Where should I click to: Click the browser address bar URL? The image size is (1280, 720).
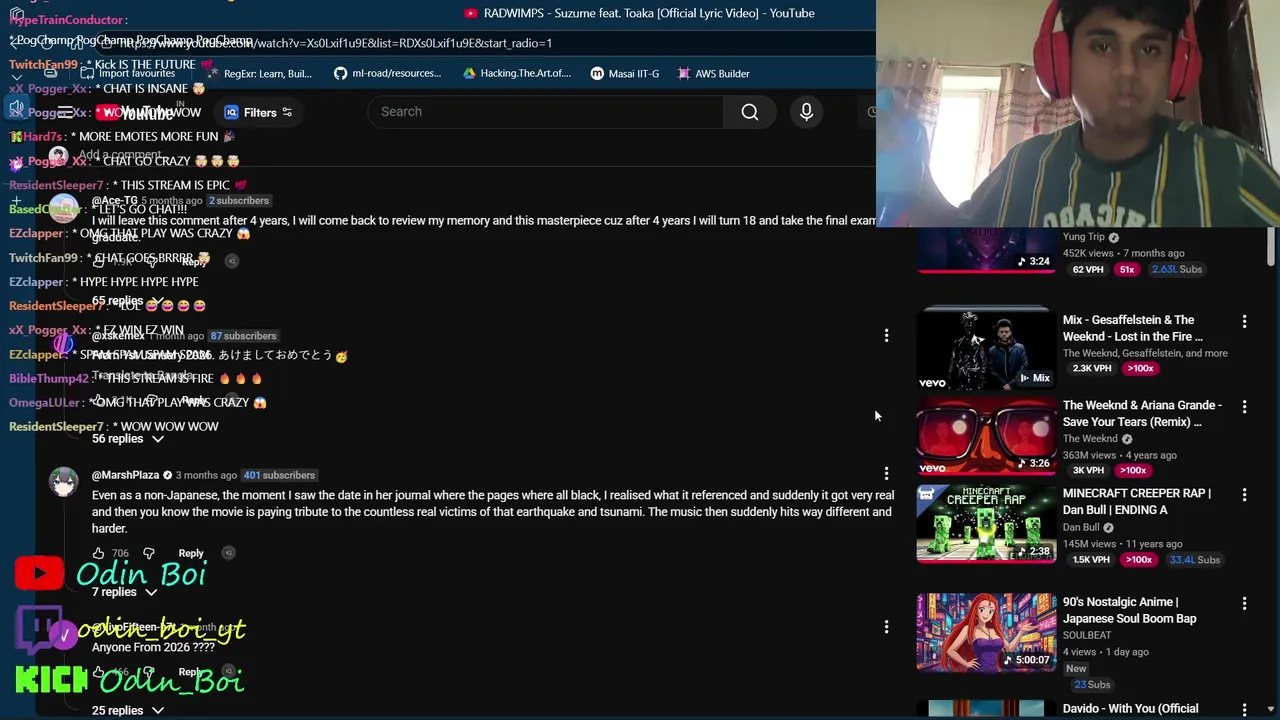tap(335, 43)
